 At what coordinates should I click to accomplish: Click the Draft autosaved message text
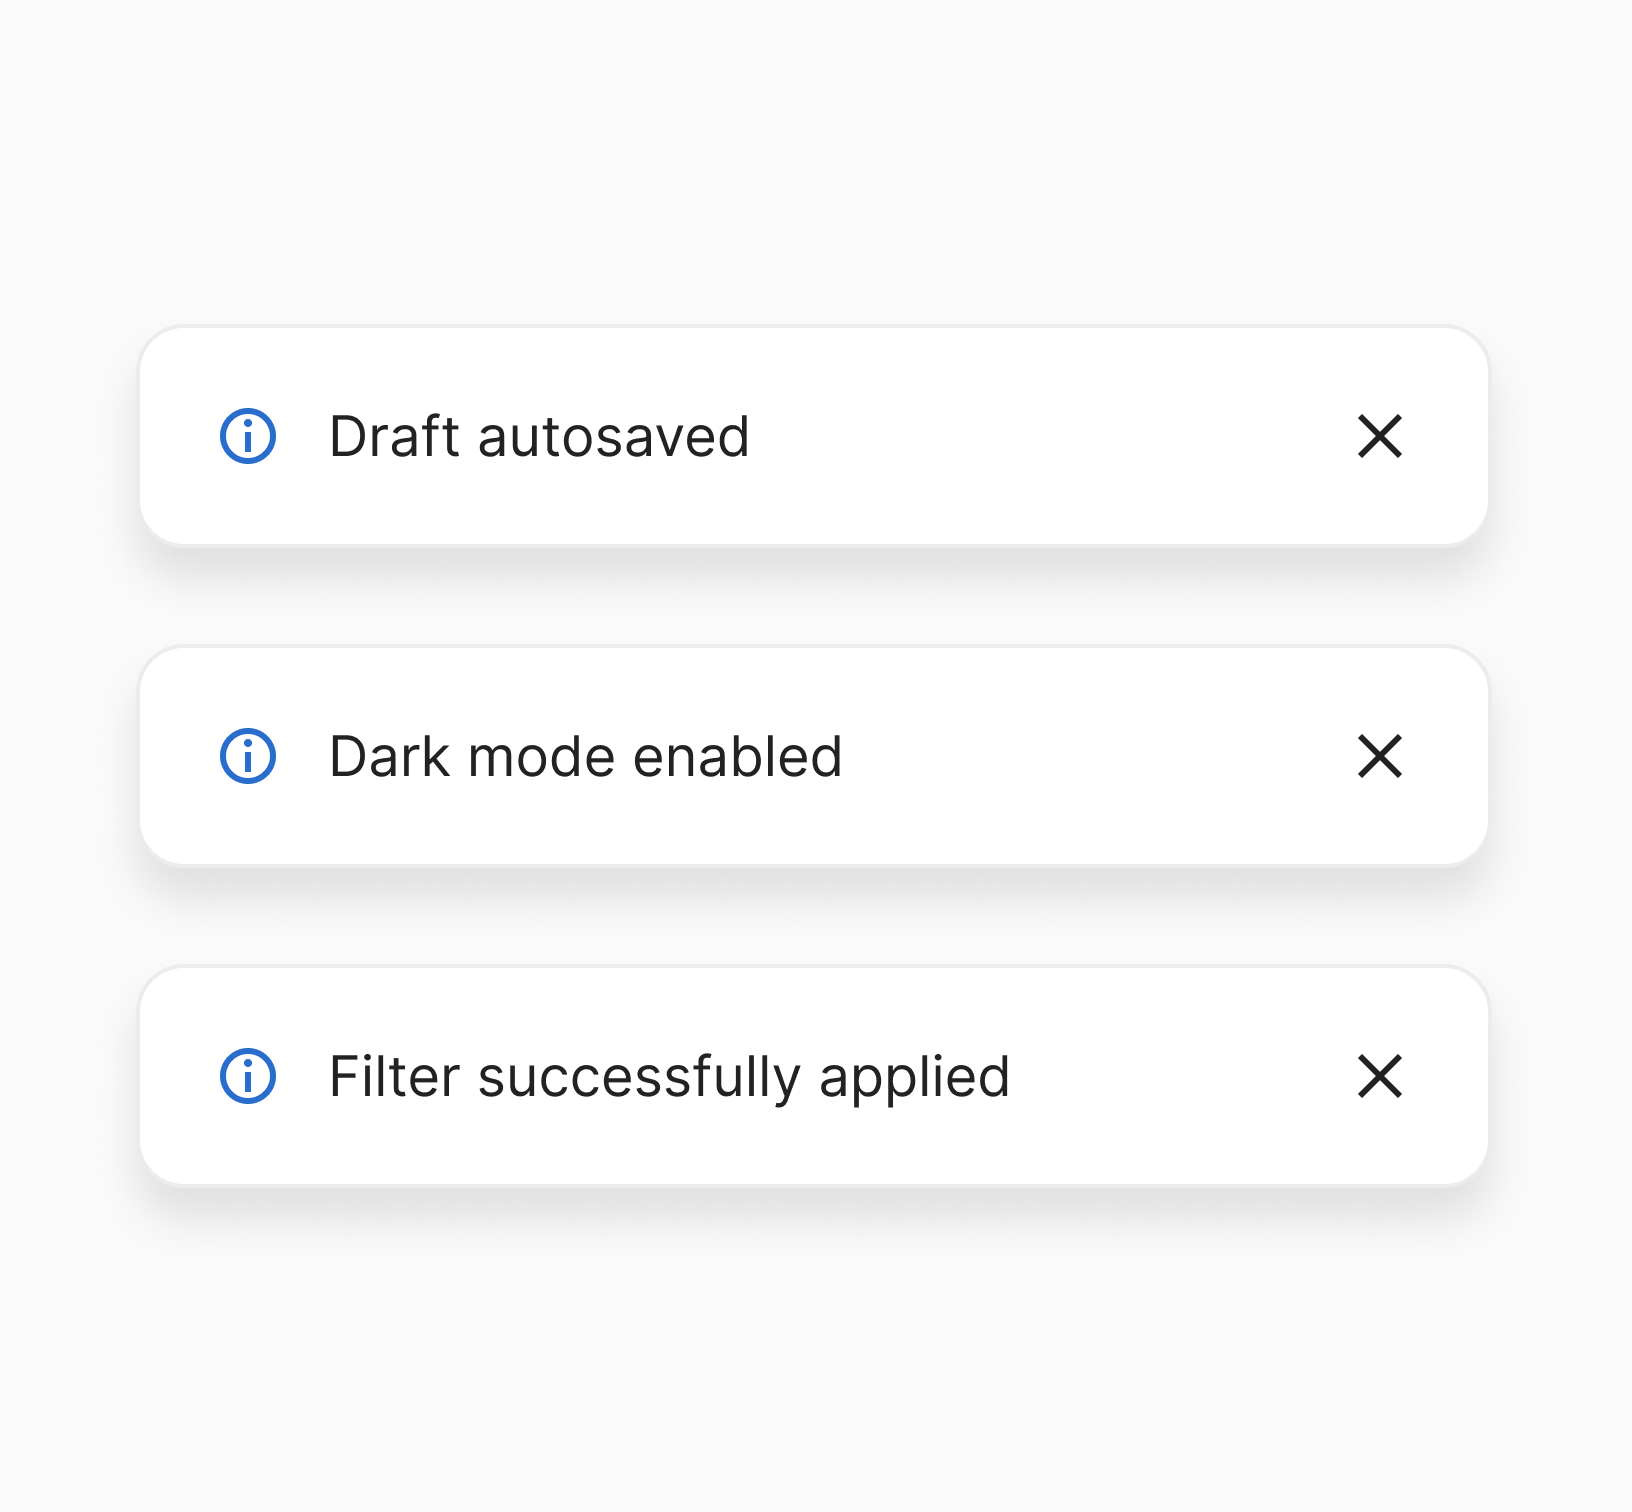(x=539, y=437)
